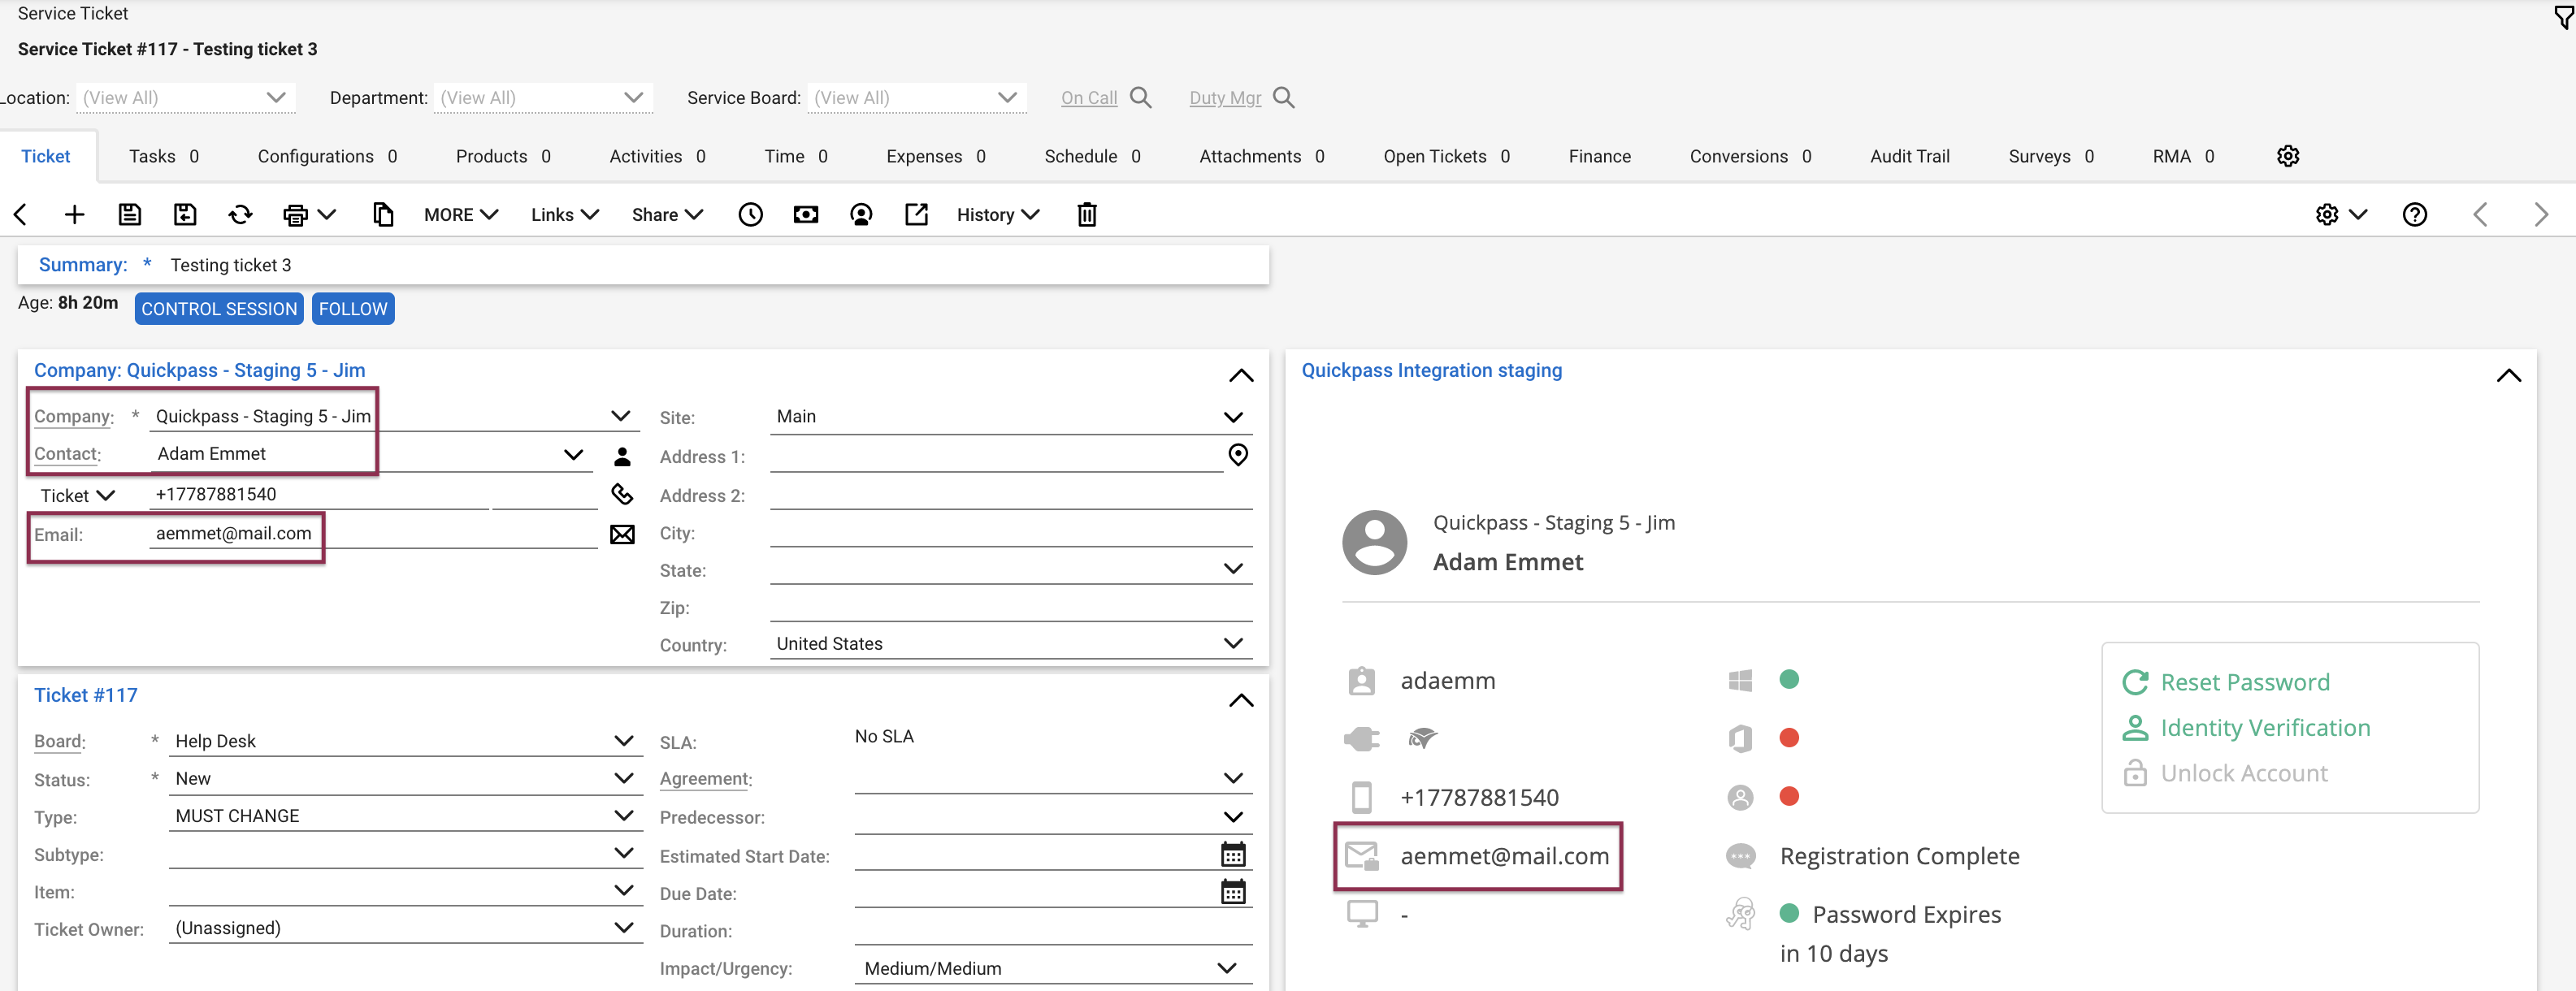The image size is (2576, 991).
Task: Open the Print icon in the toolbar
Action: click(295, 213)
